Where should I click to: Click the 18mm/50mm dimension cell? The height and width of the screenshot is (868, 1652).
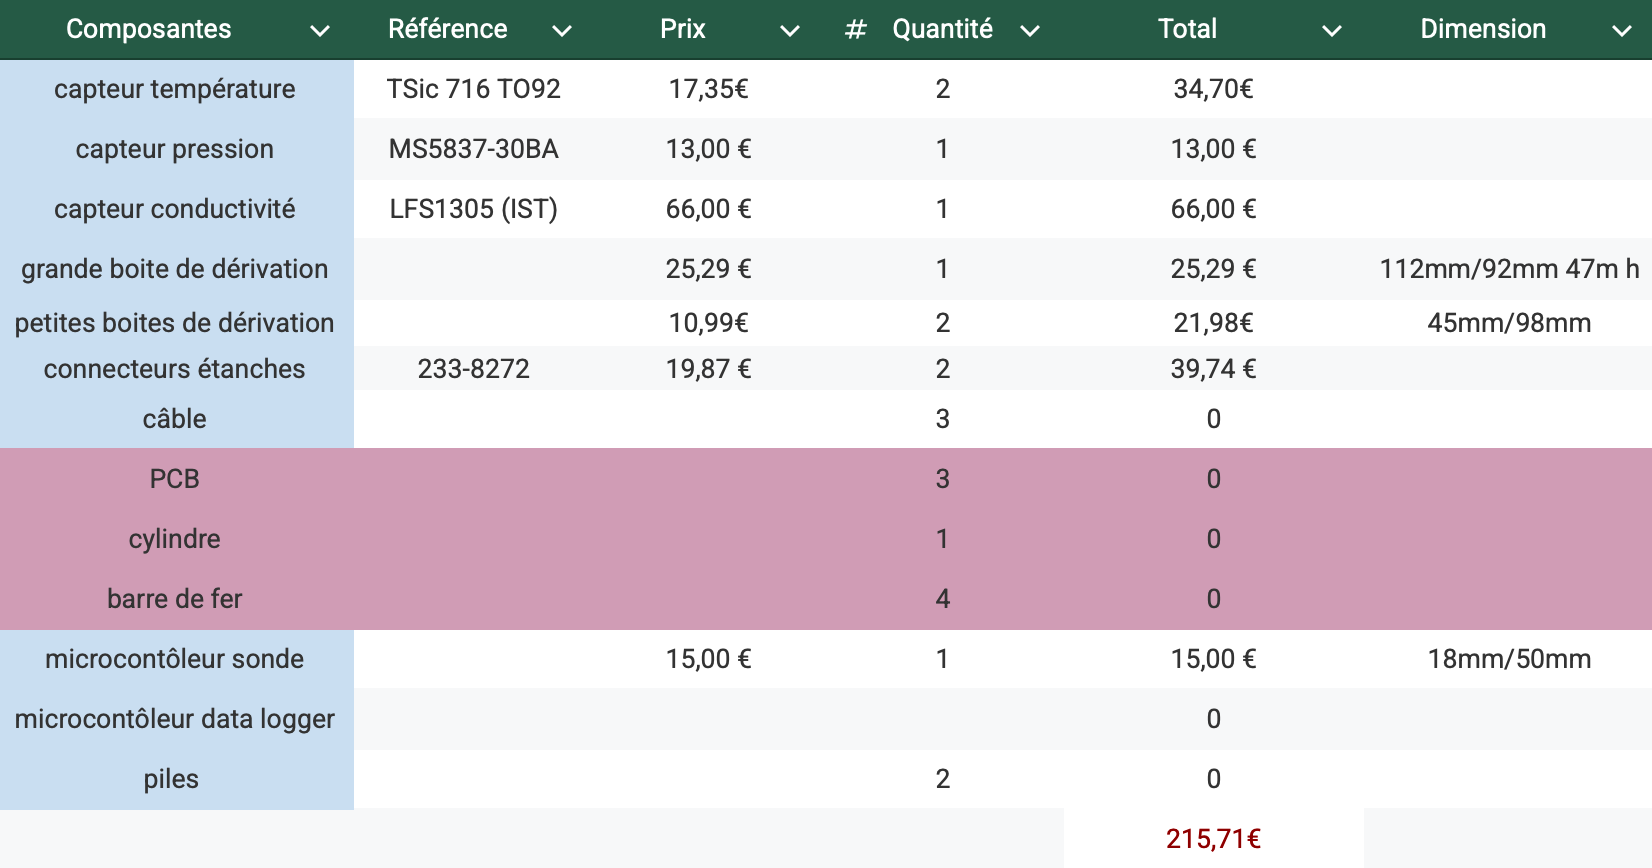(x=1508, y=659)
